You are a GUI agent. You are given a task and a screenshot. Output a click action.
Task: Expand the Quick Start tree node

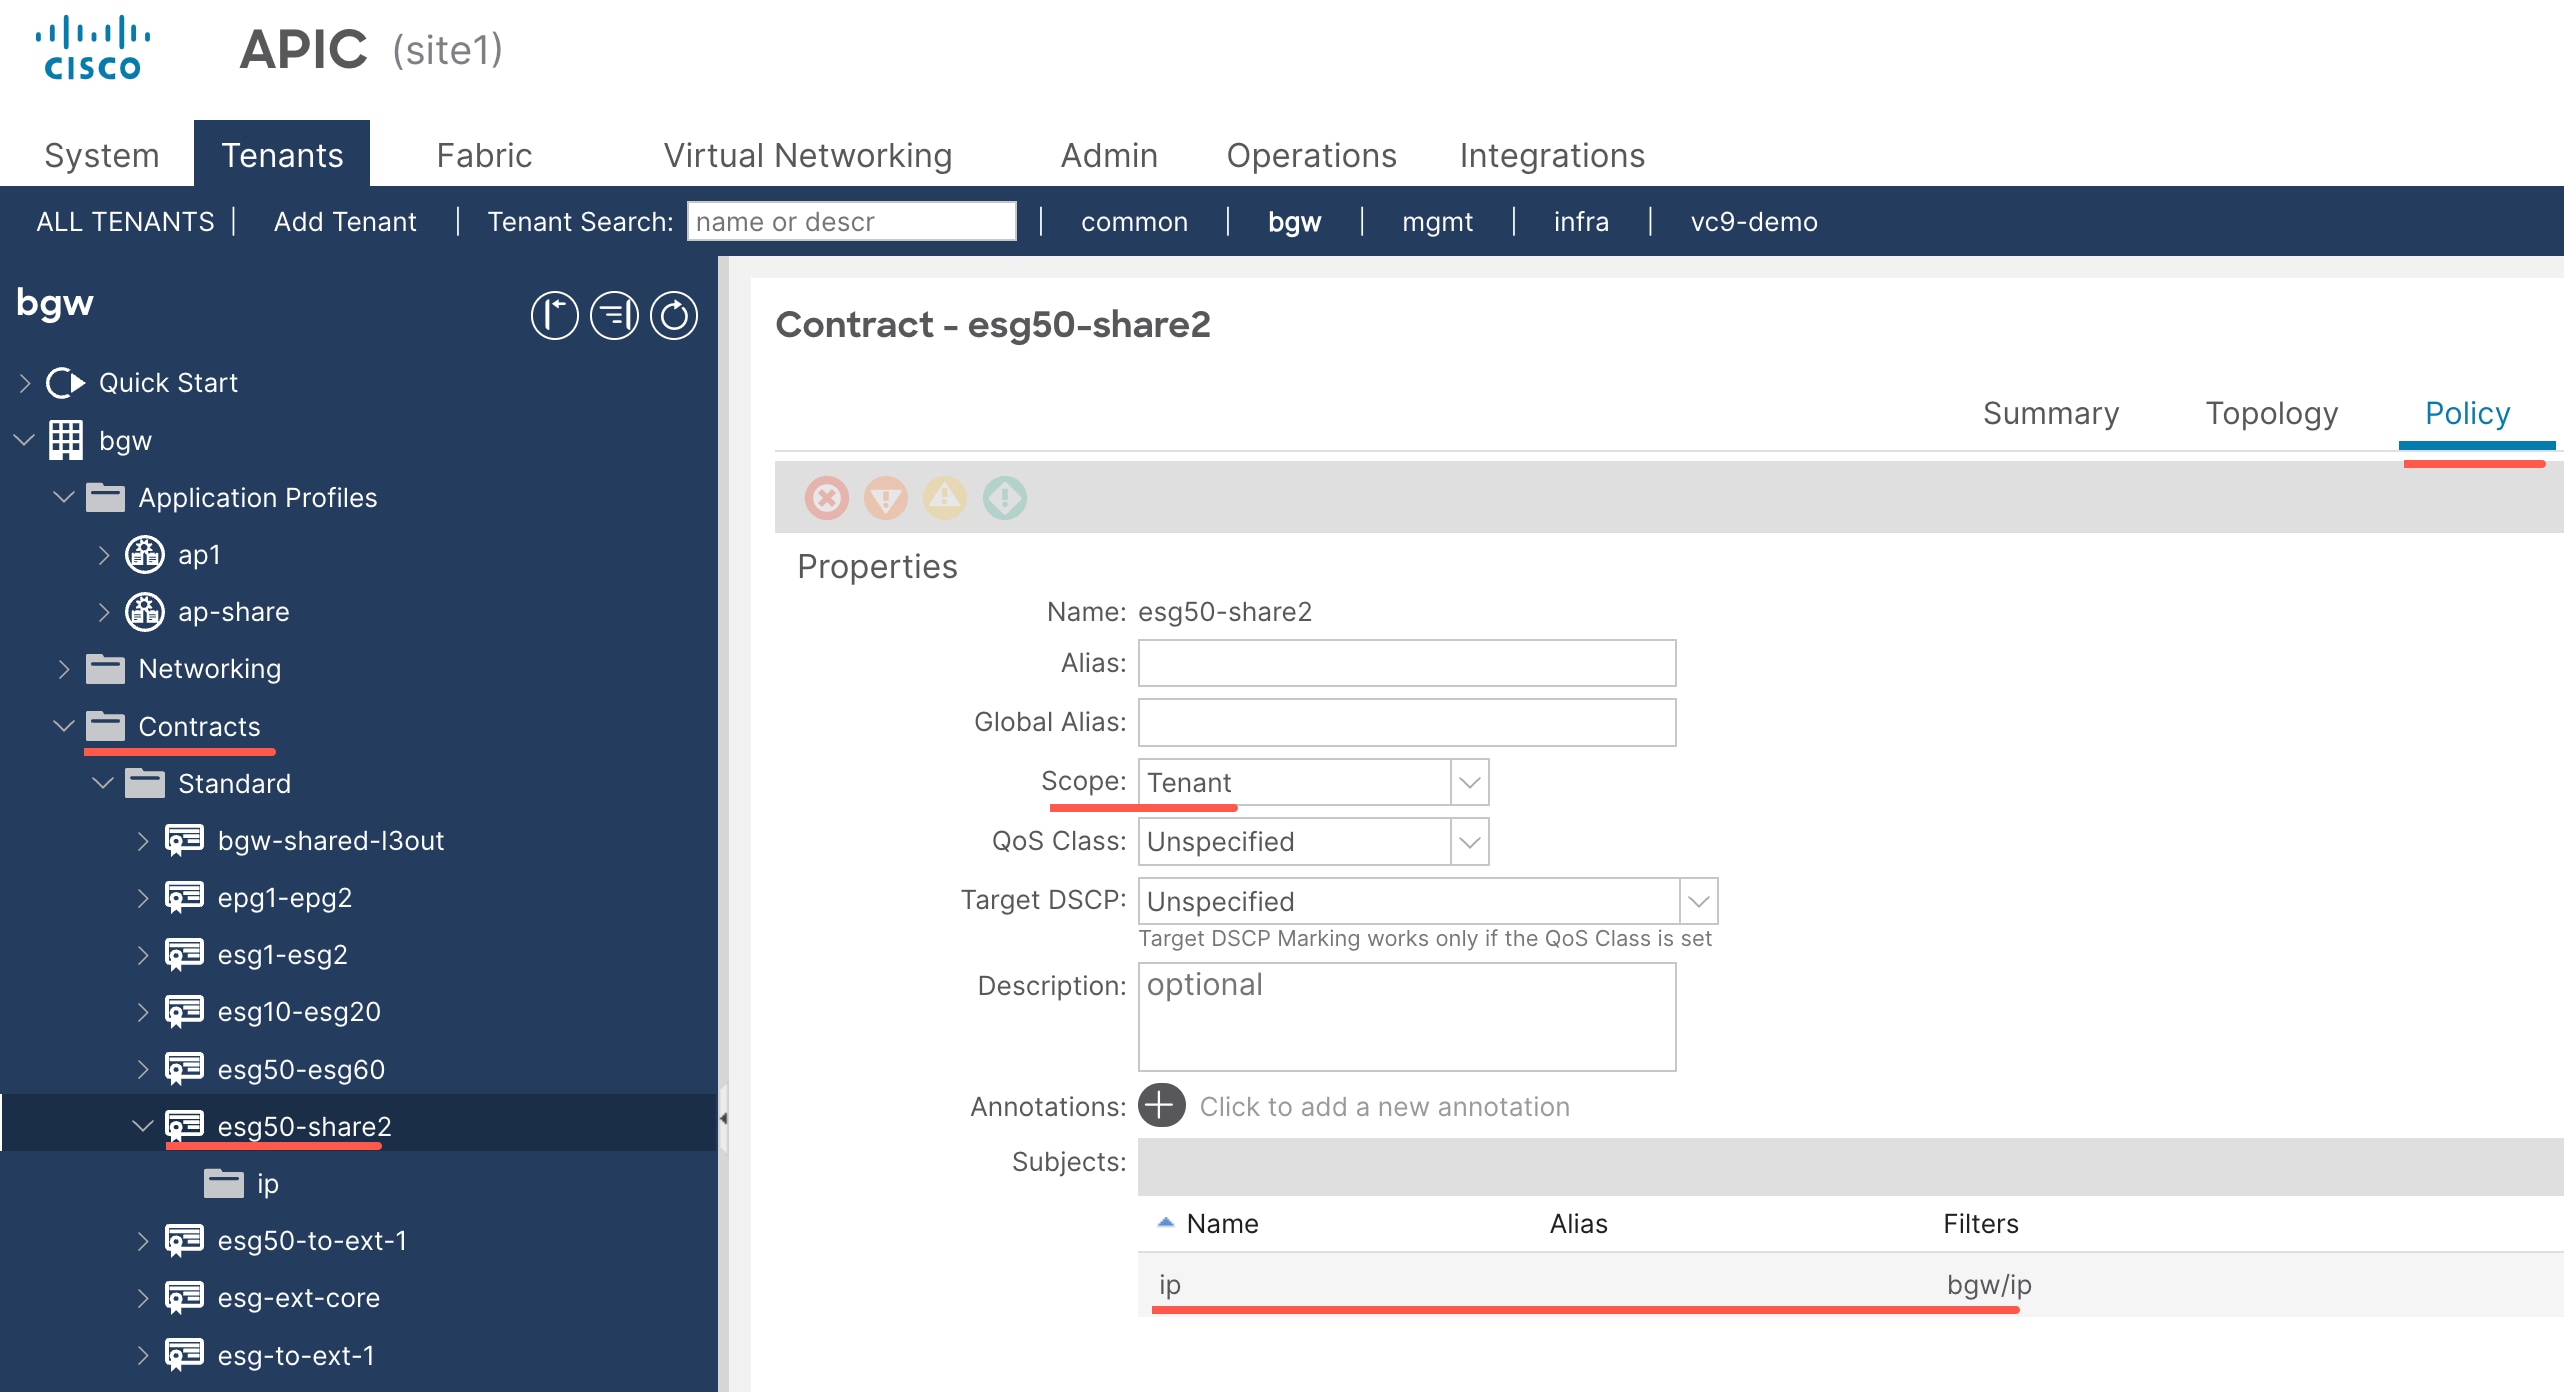[26, 383]
